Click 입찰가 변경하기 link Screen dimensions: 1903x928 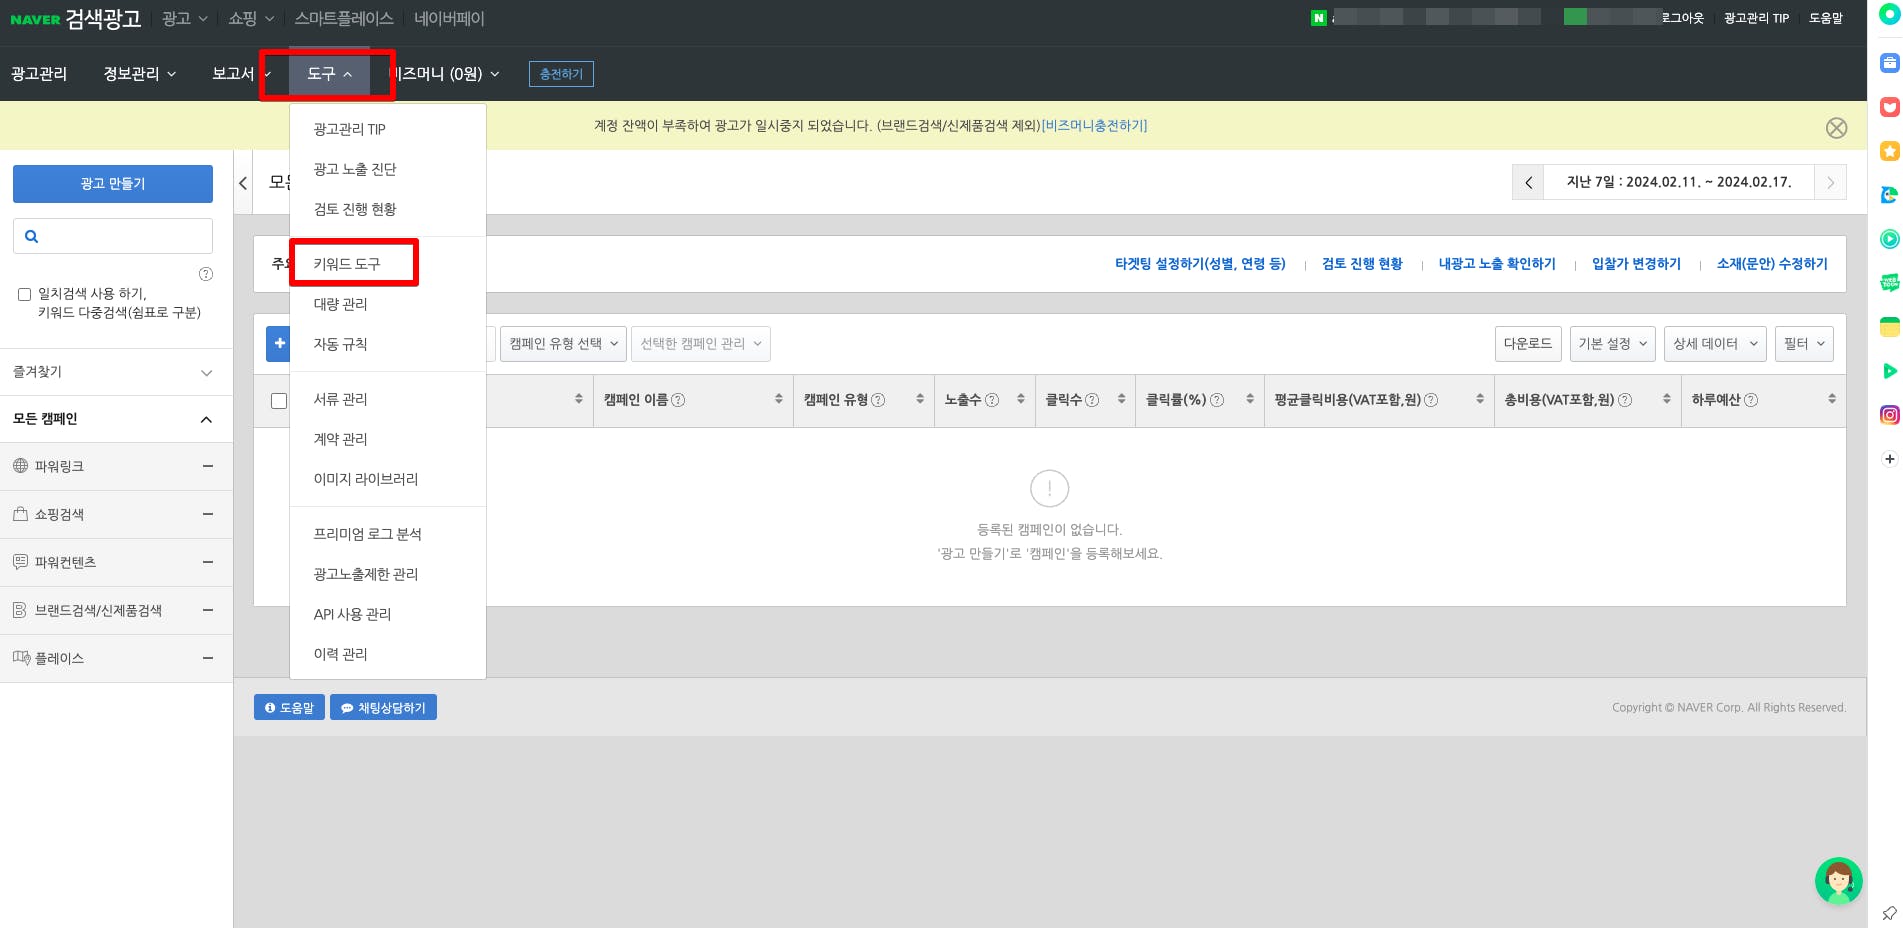(x=1636, y=264)
